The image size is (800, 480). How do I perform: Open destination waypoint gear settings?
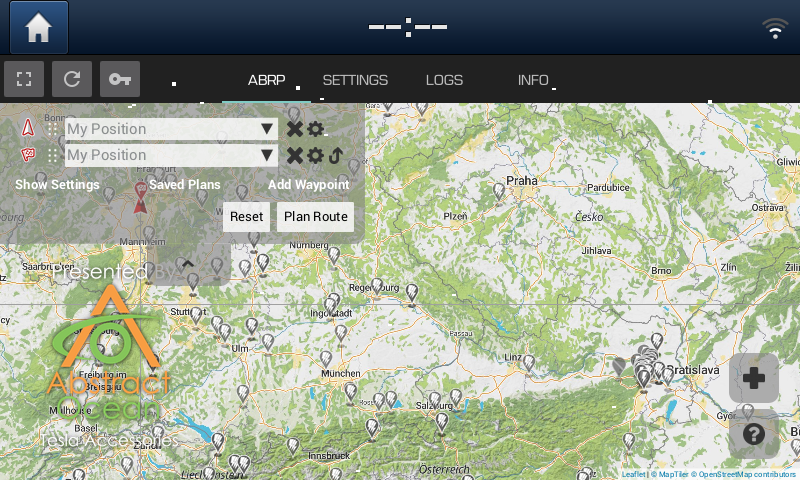[x=315, y=155]
